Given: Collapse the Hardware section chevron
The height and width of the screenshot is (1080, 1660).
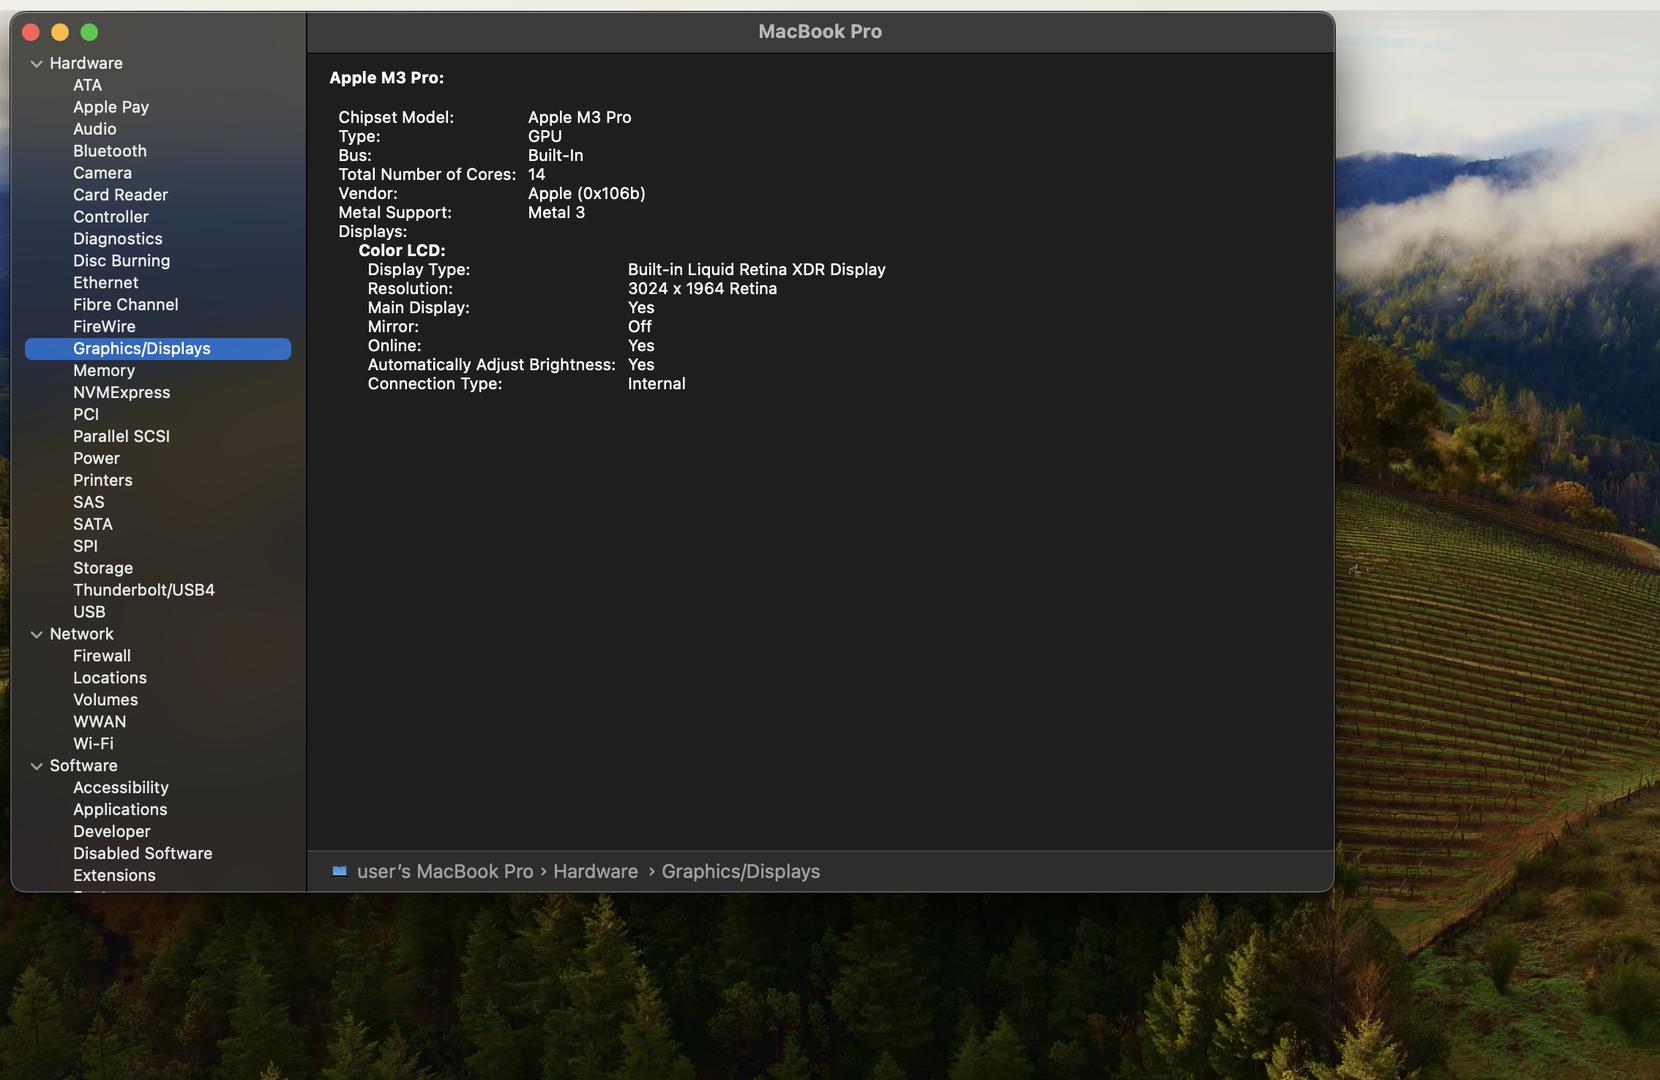Looking at the screenshot, I should (x=36, y=64).
